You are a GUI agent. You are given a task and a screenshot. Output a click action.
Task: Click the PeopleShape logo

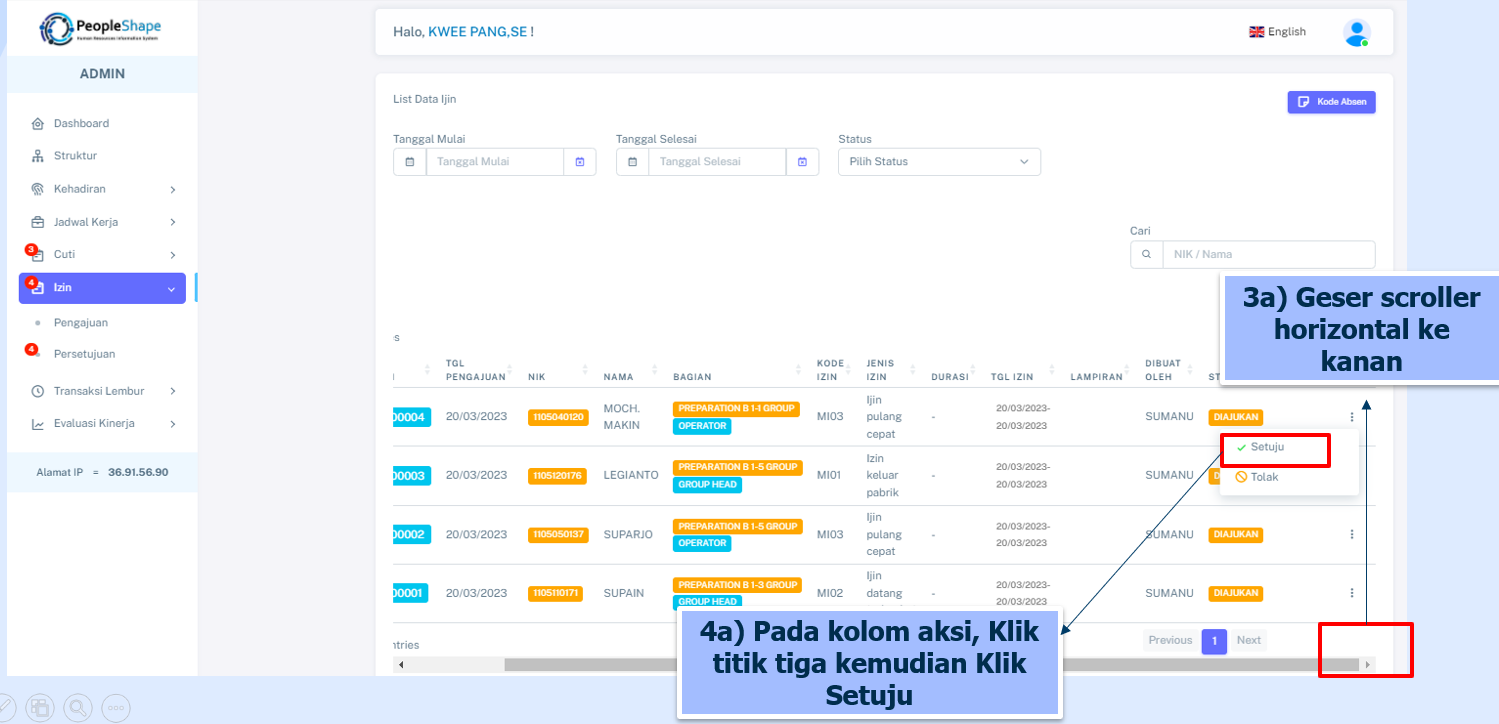100,29
